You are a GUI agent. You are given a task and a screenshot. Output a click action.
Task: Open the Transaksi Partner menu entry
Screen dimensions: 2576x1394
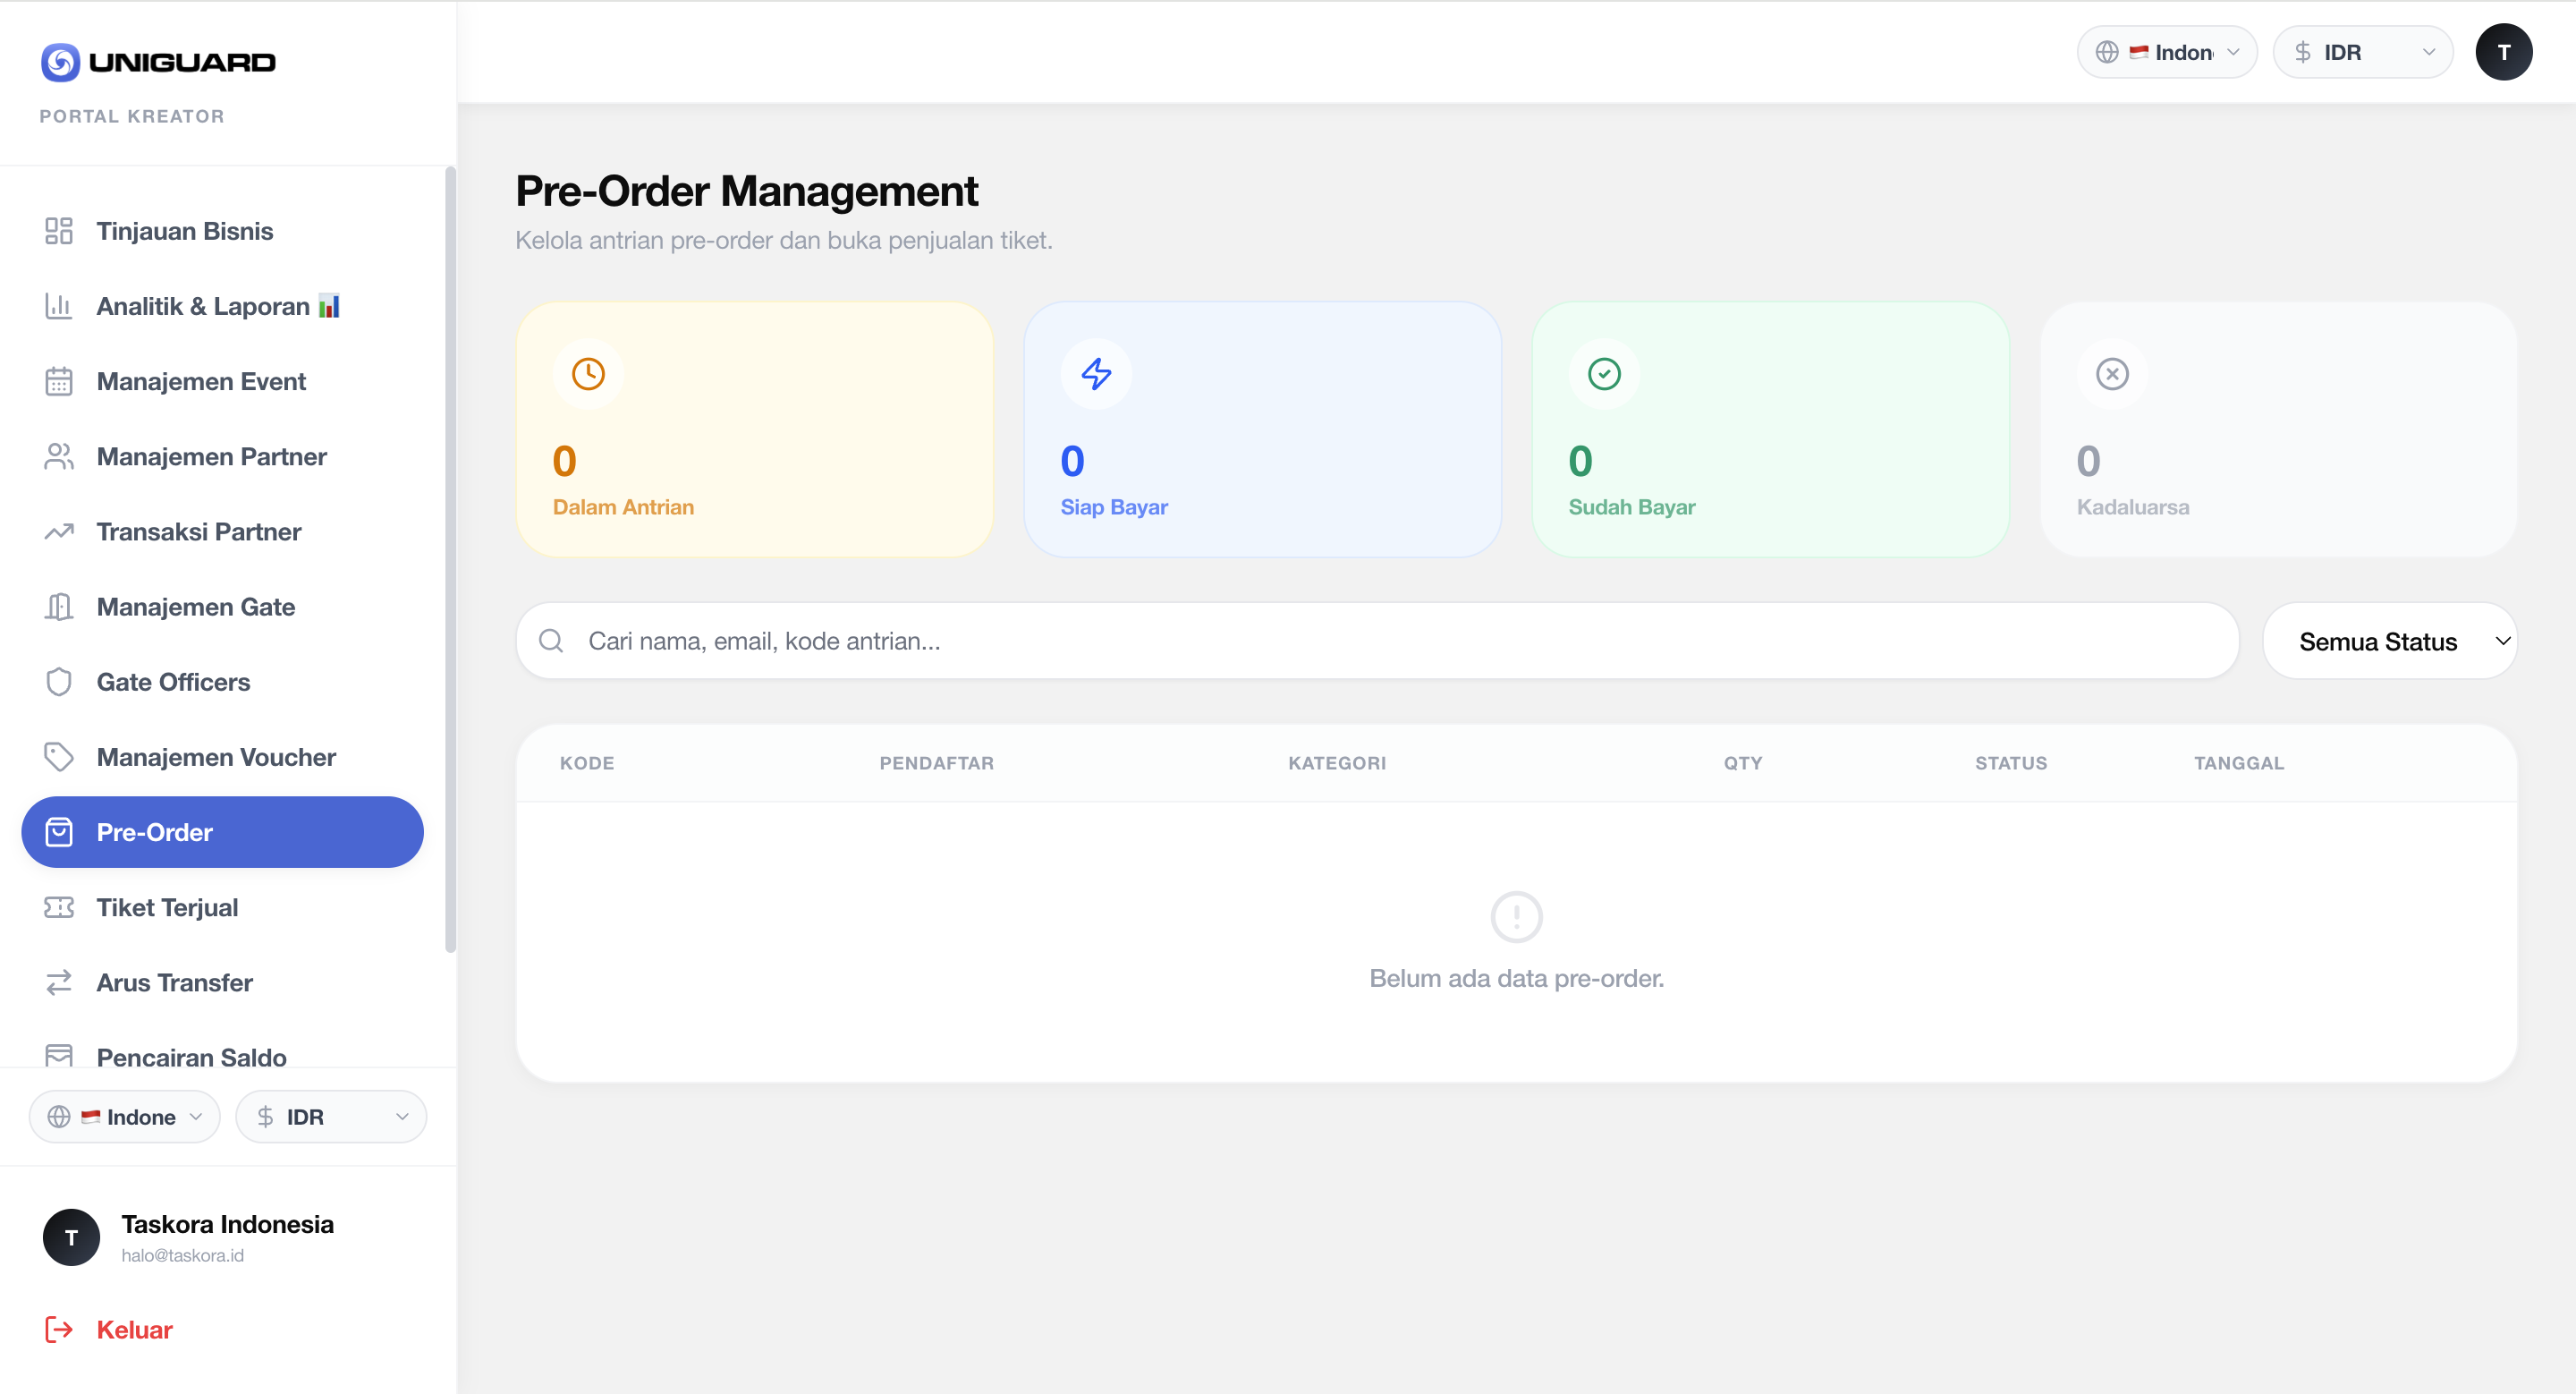click(x=198, y=531)
